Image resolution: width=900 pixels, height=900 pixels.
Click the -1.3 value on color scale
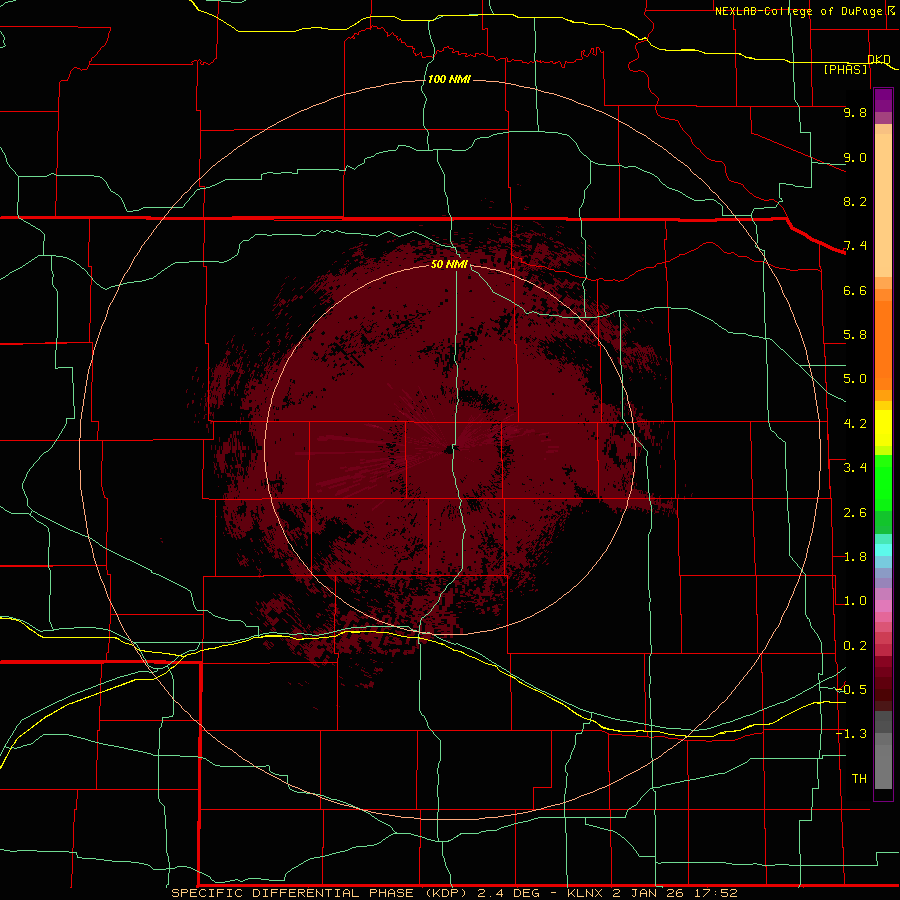[852, 734]
